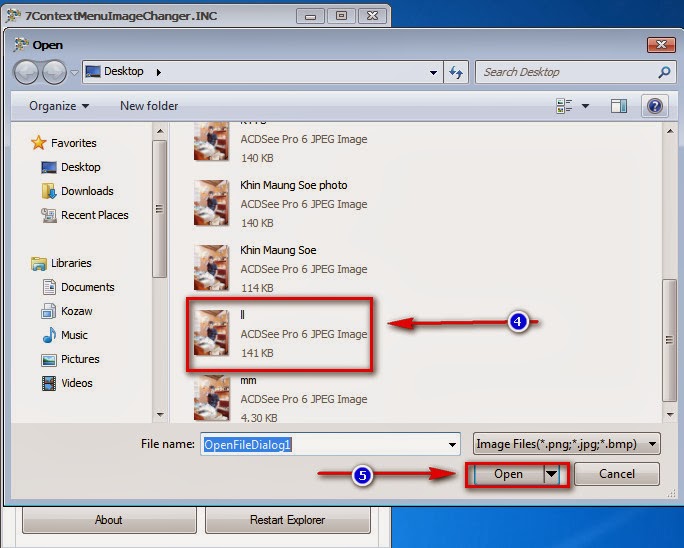
Task: Open recent locations dropdown beside navigation arrows
Action: 75,72
